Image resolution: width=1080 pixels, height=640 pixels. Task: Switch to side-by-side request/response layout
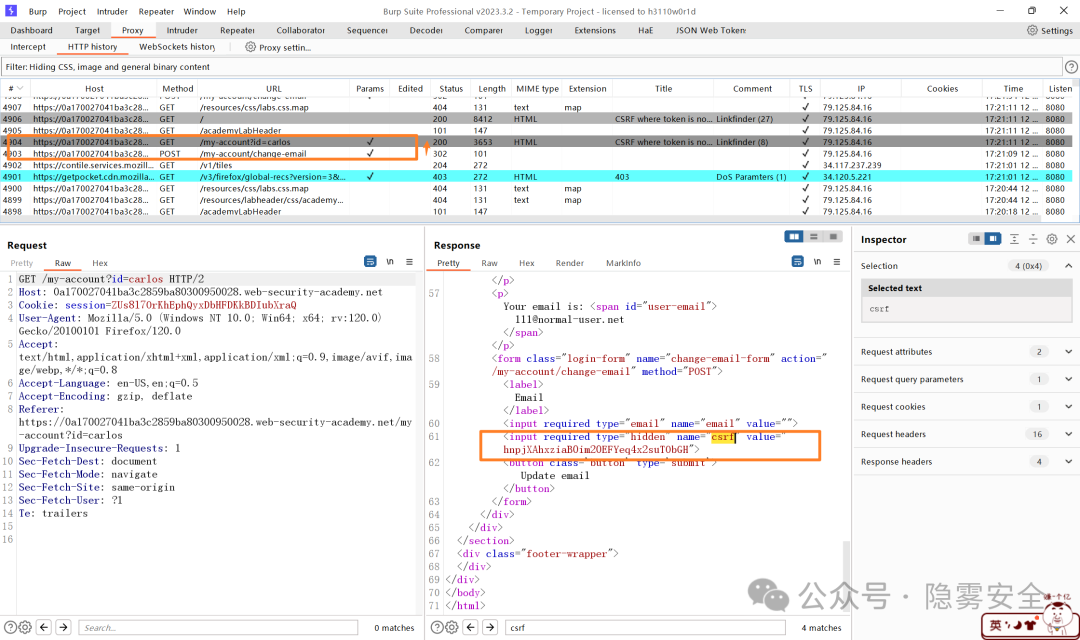tap(794, 236)
